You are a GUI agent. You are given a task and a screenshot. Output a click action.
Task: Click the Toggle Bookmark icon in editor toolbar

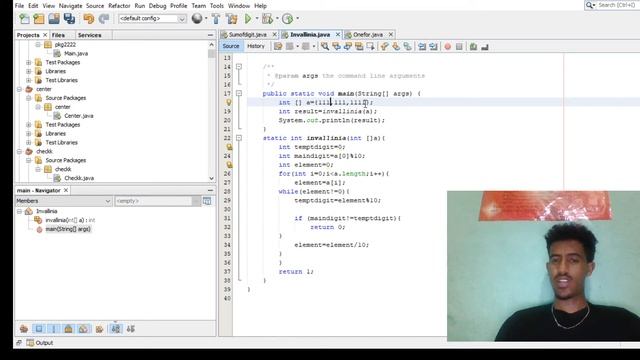pyautogui.click(x=407, y=47)
